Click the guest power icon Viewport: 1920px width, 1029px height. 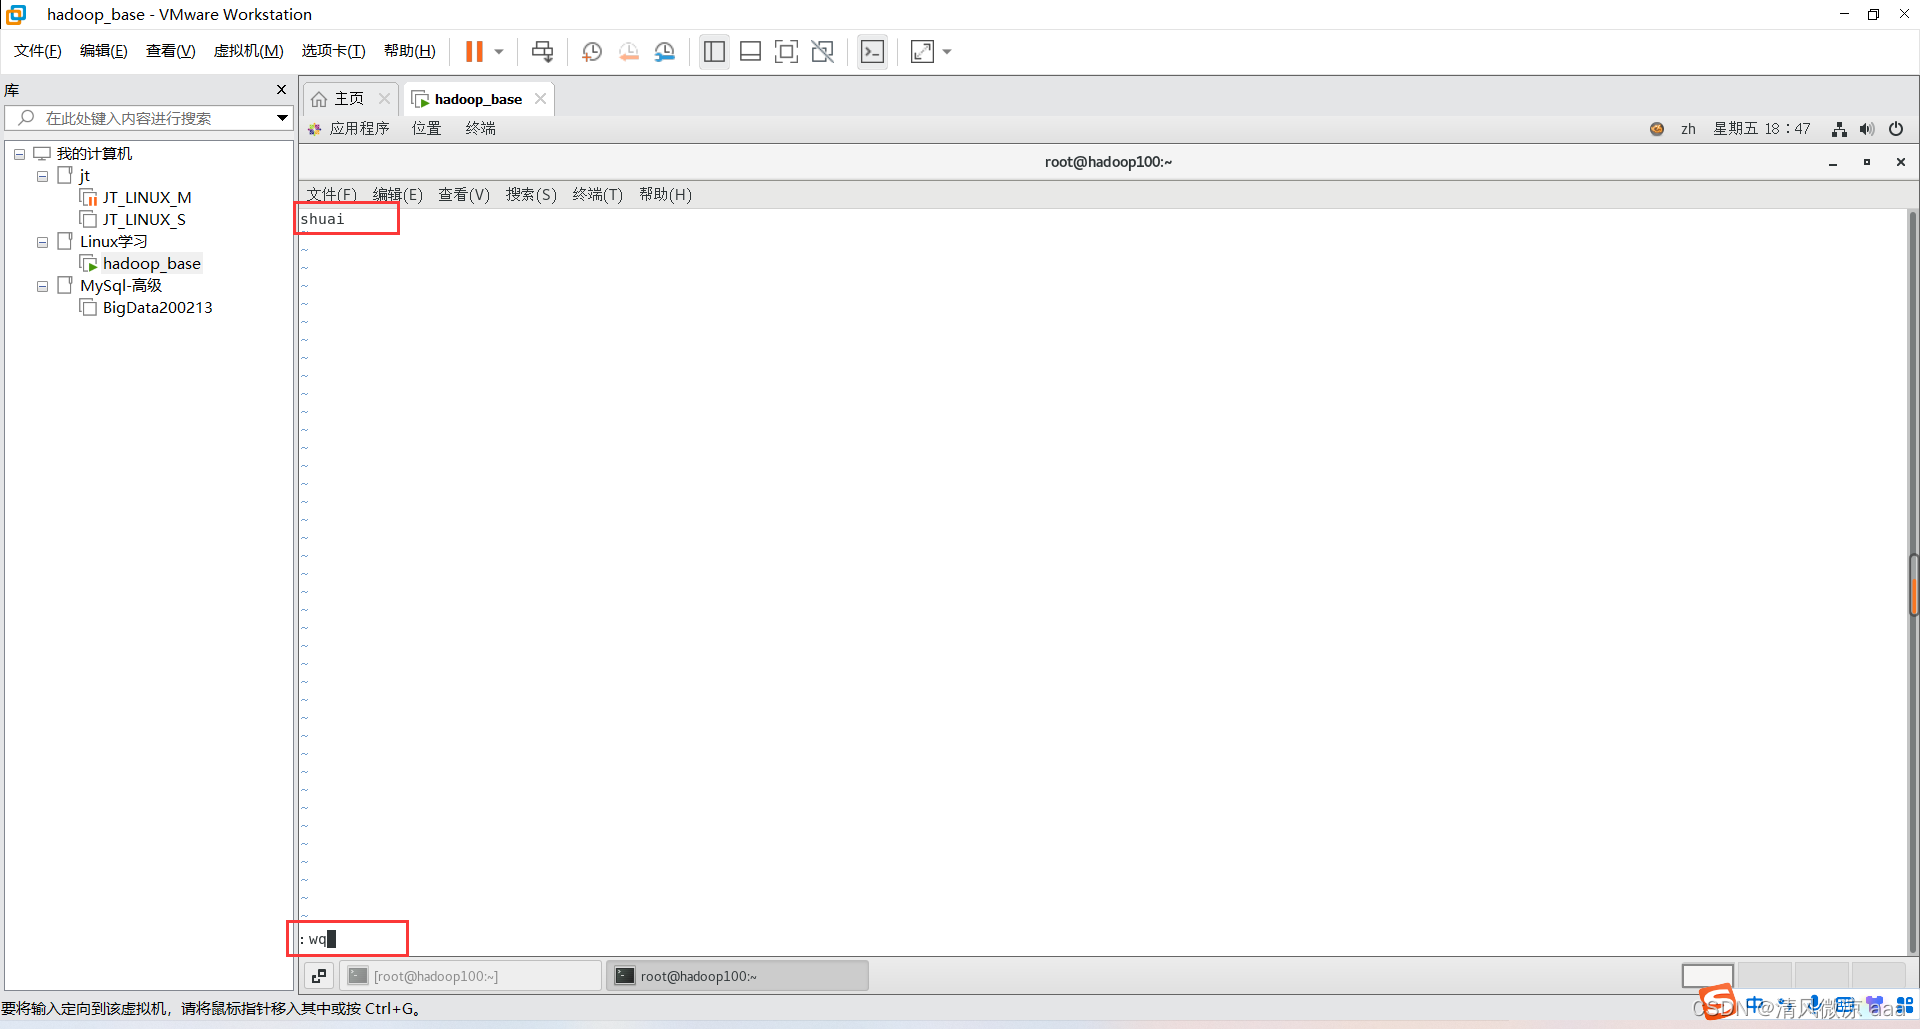point(1895,129)
